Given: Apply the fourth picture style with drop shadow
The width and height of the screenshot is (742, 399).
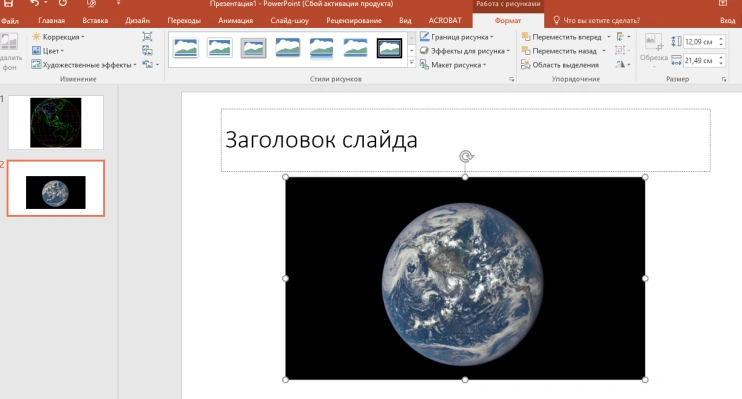Looking at the screenshot, I should pyautogui.click(x=288, y=48).
